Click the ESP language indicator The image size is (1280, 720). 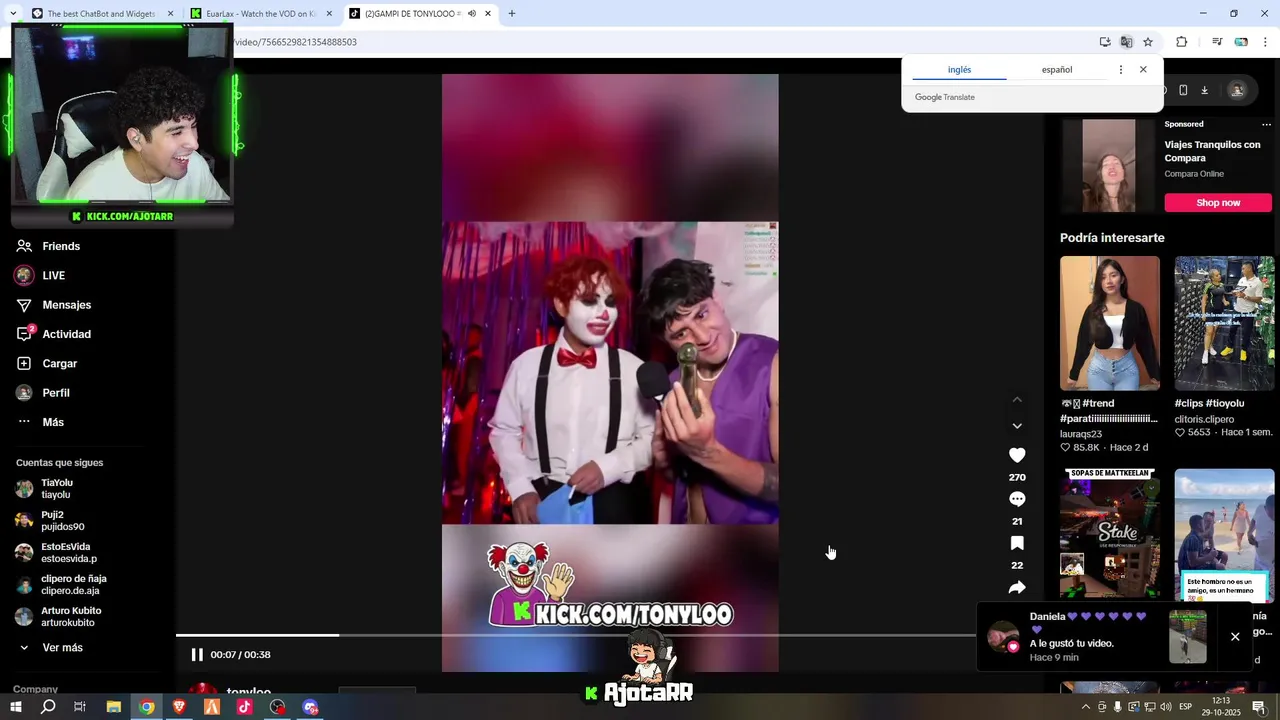1185,707
